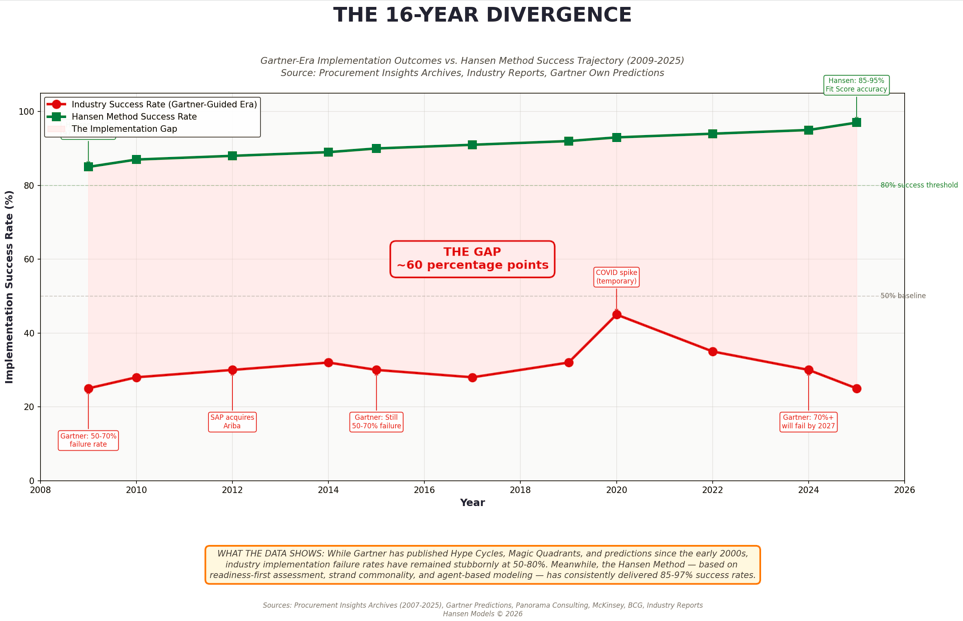Click the 'WHAT THE DATA SHOWS' summary box
The width and height of the screenshot is (963, 621).
tap(482, 564)
